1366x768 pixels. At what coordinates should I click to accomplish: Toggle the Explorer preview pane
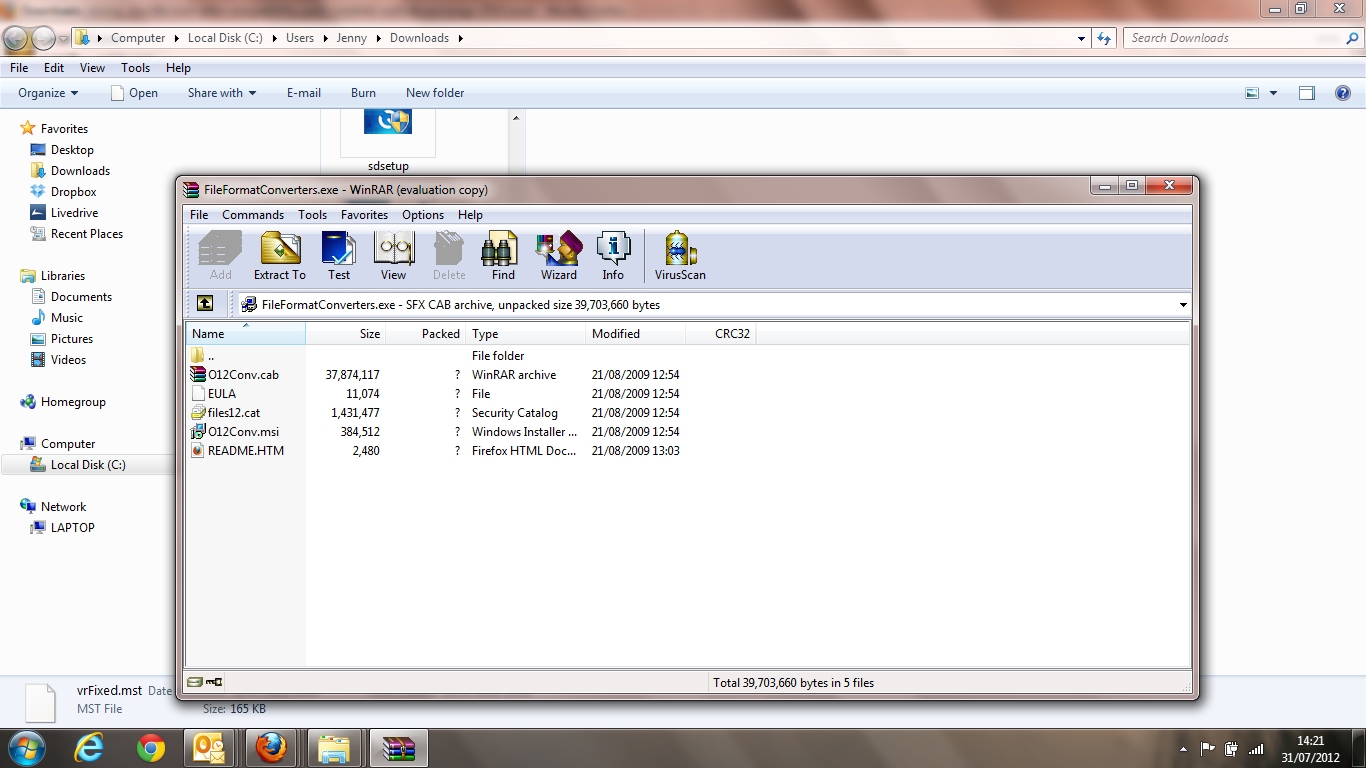[1307, 93]
